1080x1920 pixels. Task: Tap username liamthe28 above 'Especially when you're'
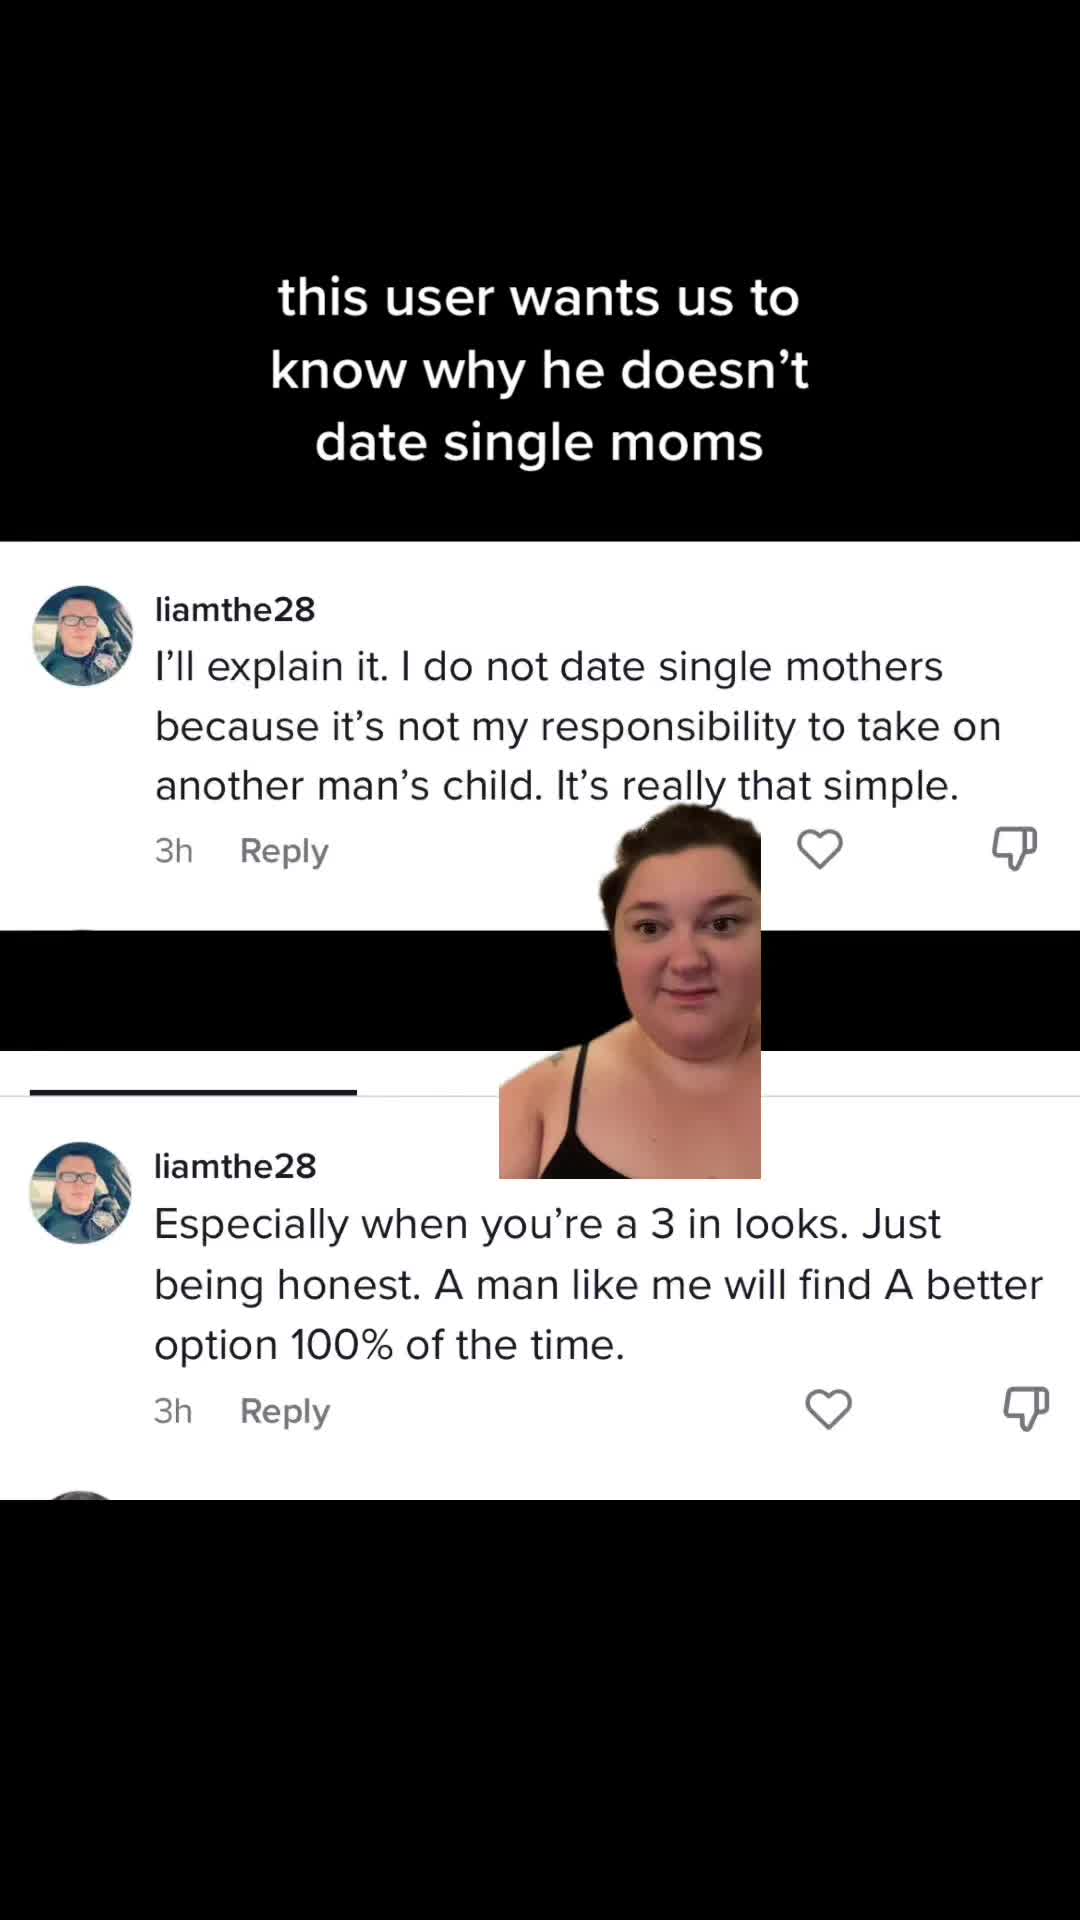pyautogui.click(x=235, y=1166)
